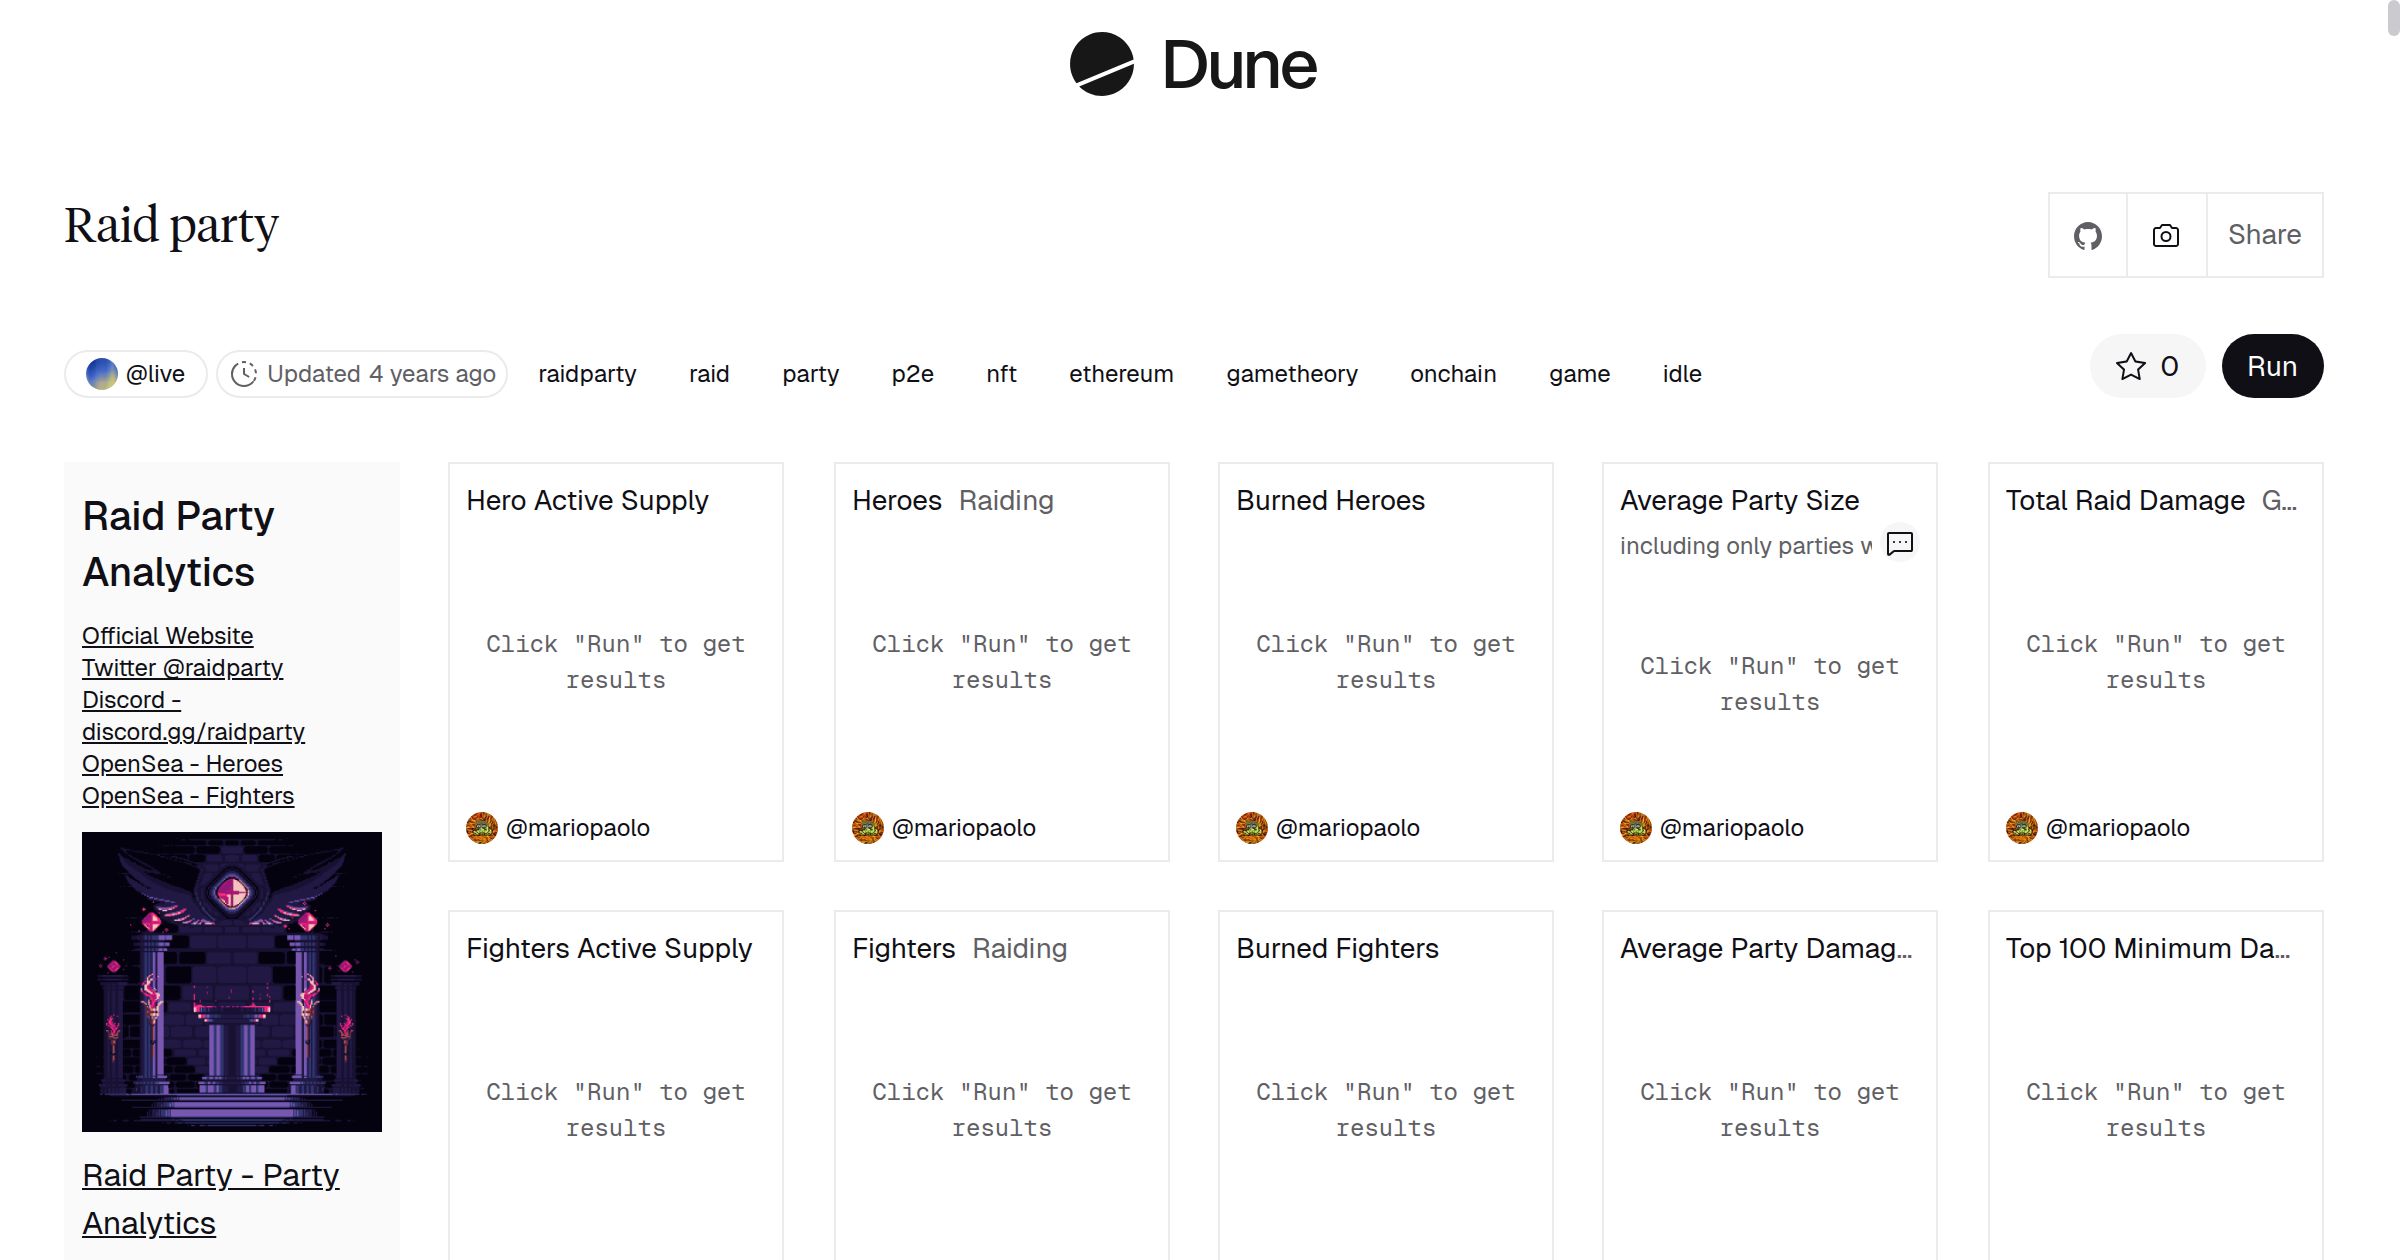
Task: Click the Dune logo
Action: 1193,65
